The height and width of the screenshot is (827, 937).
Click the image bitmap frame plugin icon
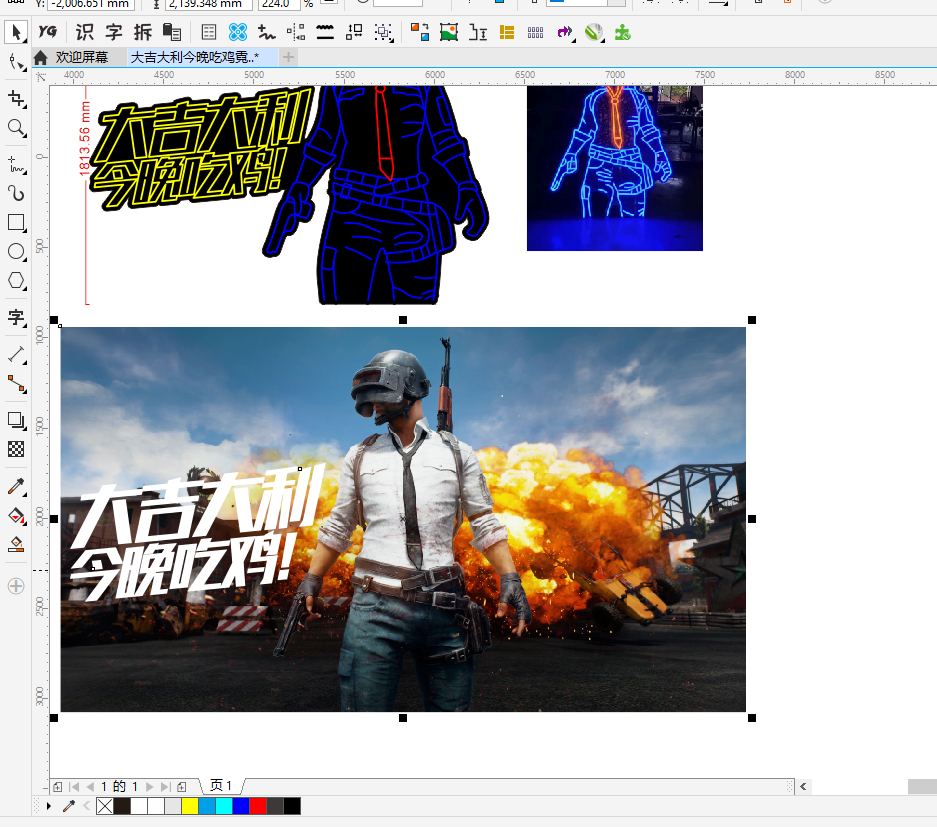pyautogui.click(x=449, y=32)
